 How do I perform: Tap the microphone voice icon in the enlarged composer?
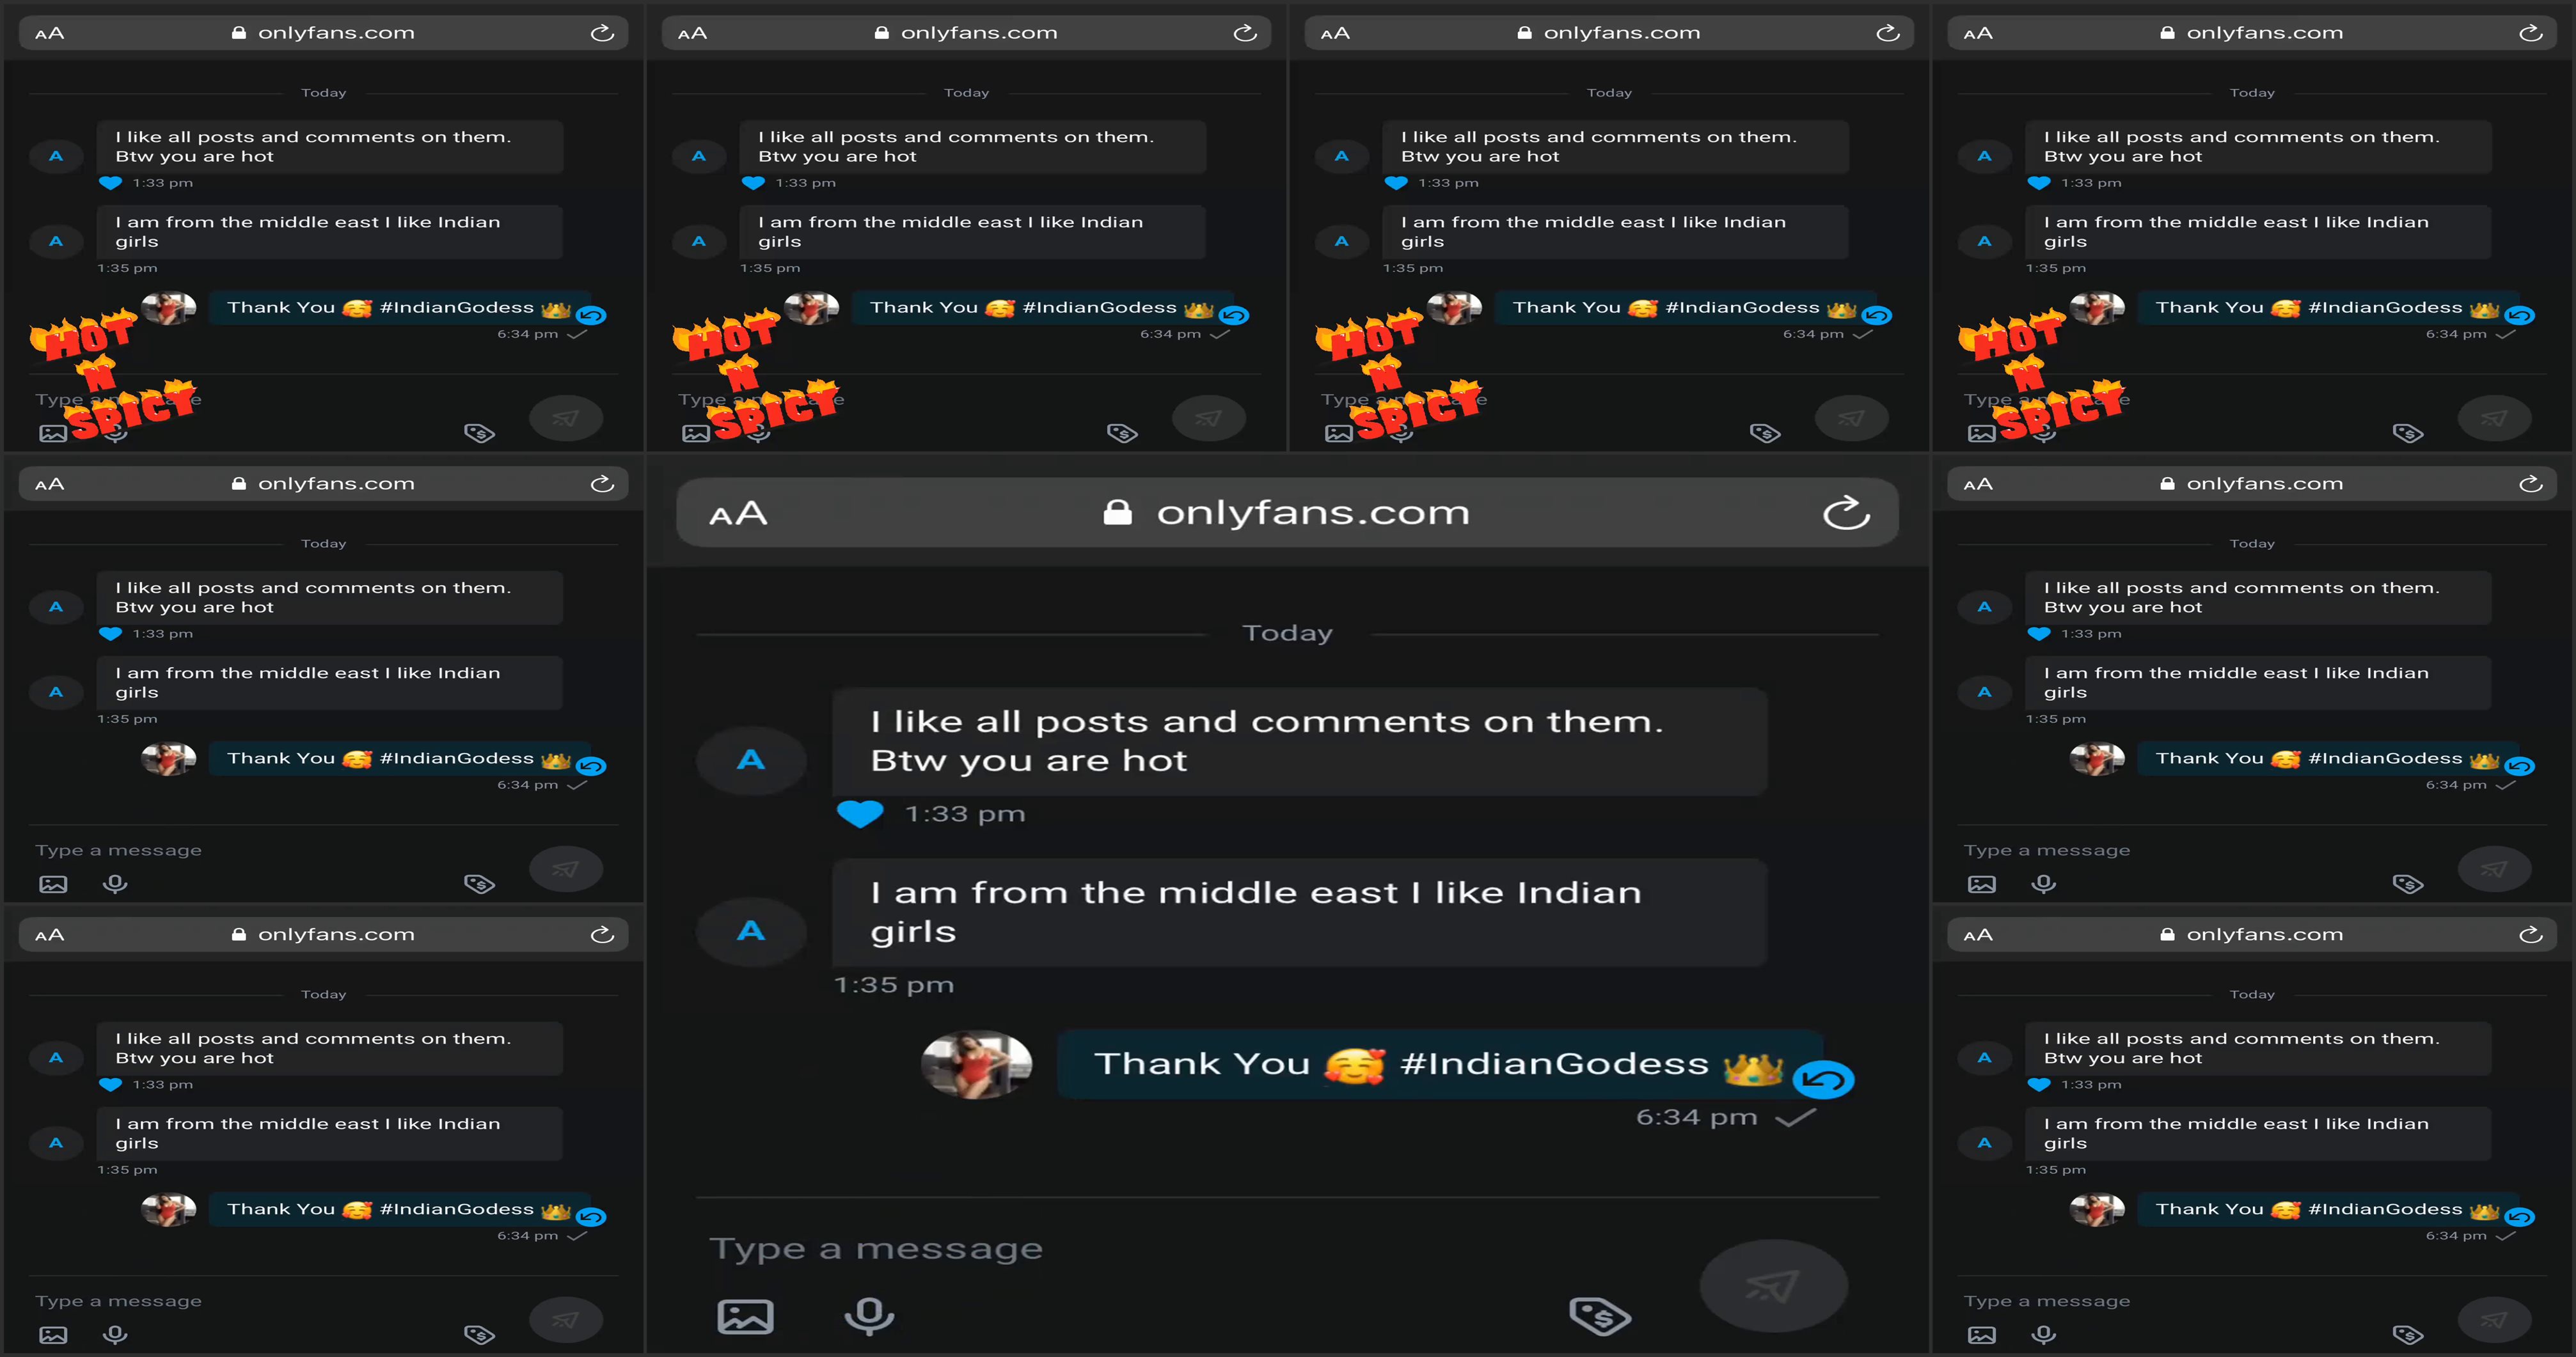click(869, 1315)
